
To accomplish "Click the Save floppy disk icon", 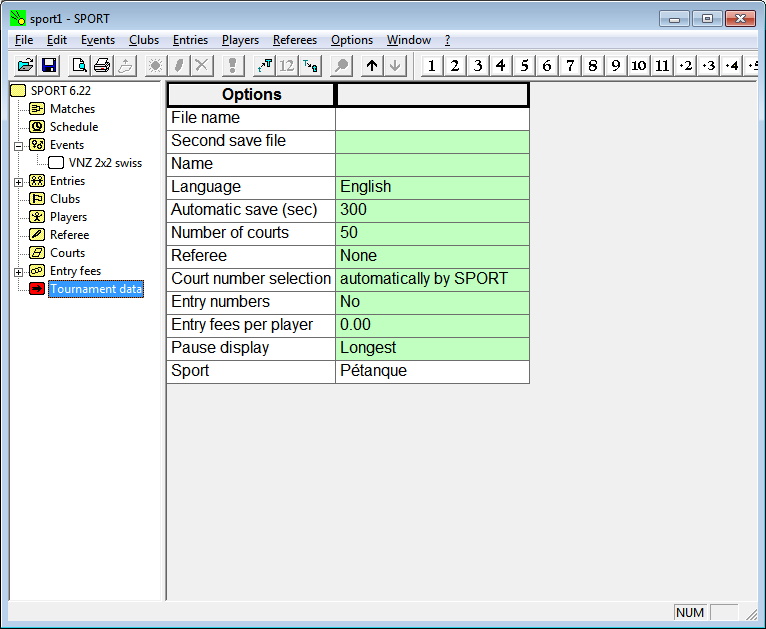I will tap(49, 66).
